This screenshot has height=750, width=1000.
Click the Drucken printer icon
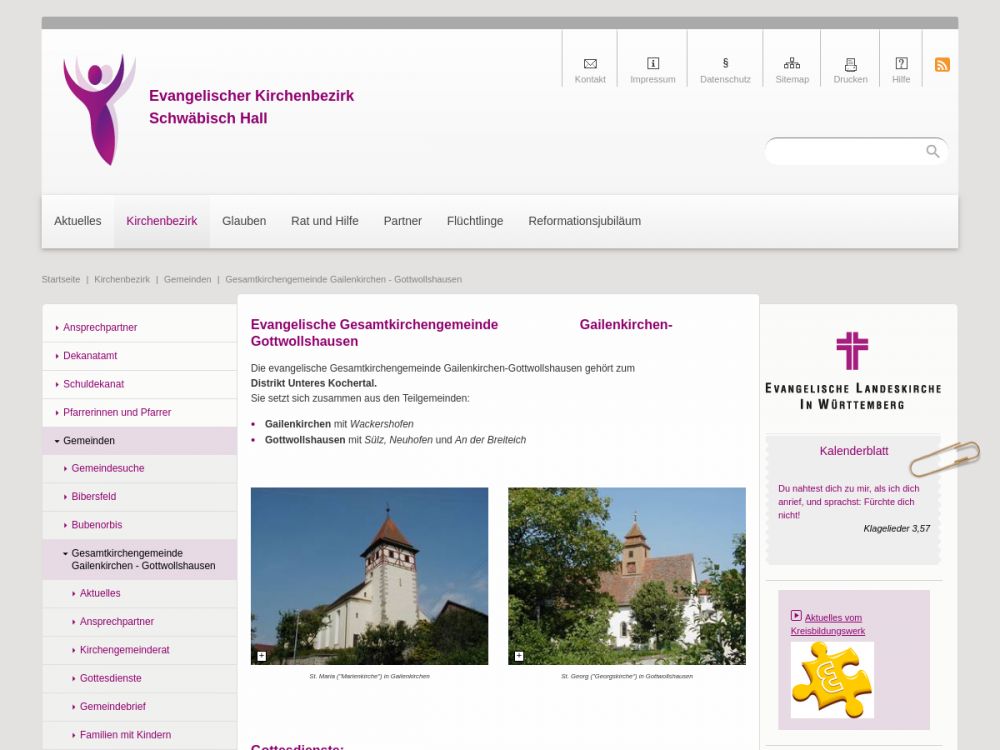(x=850, y=64)
